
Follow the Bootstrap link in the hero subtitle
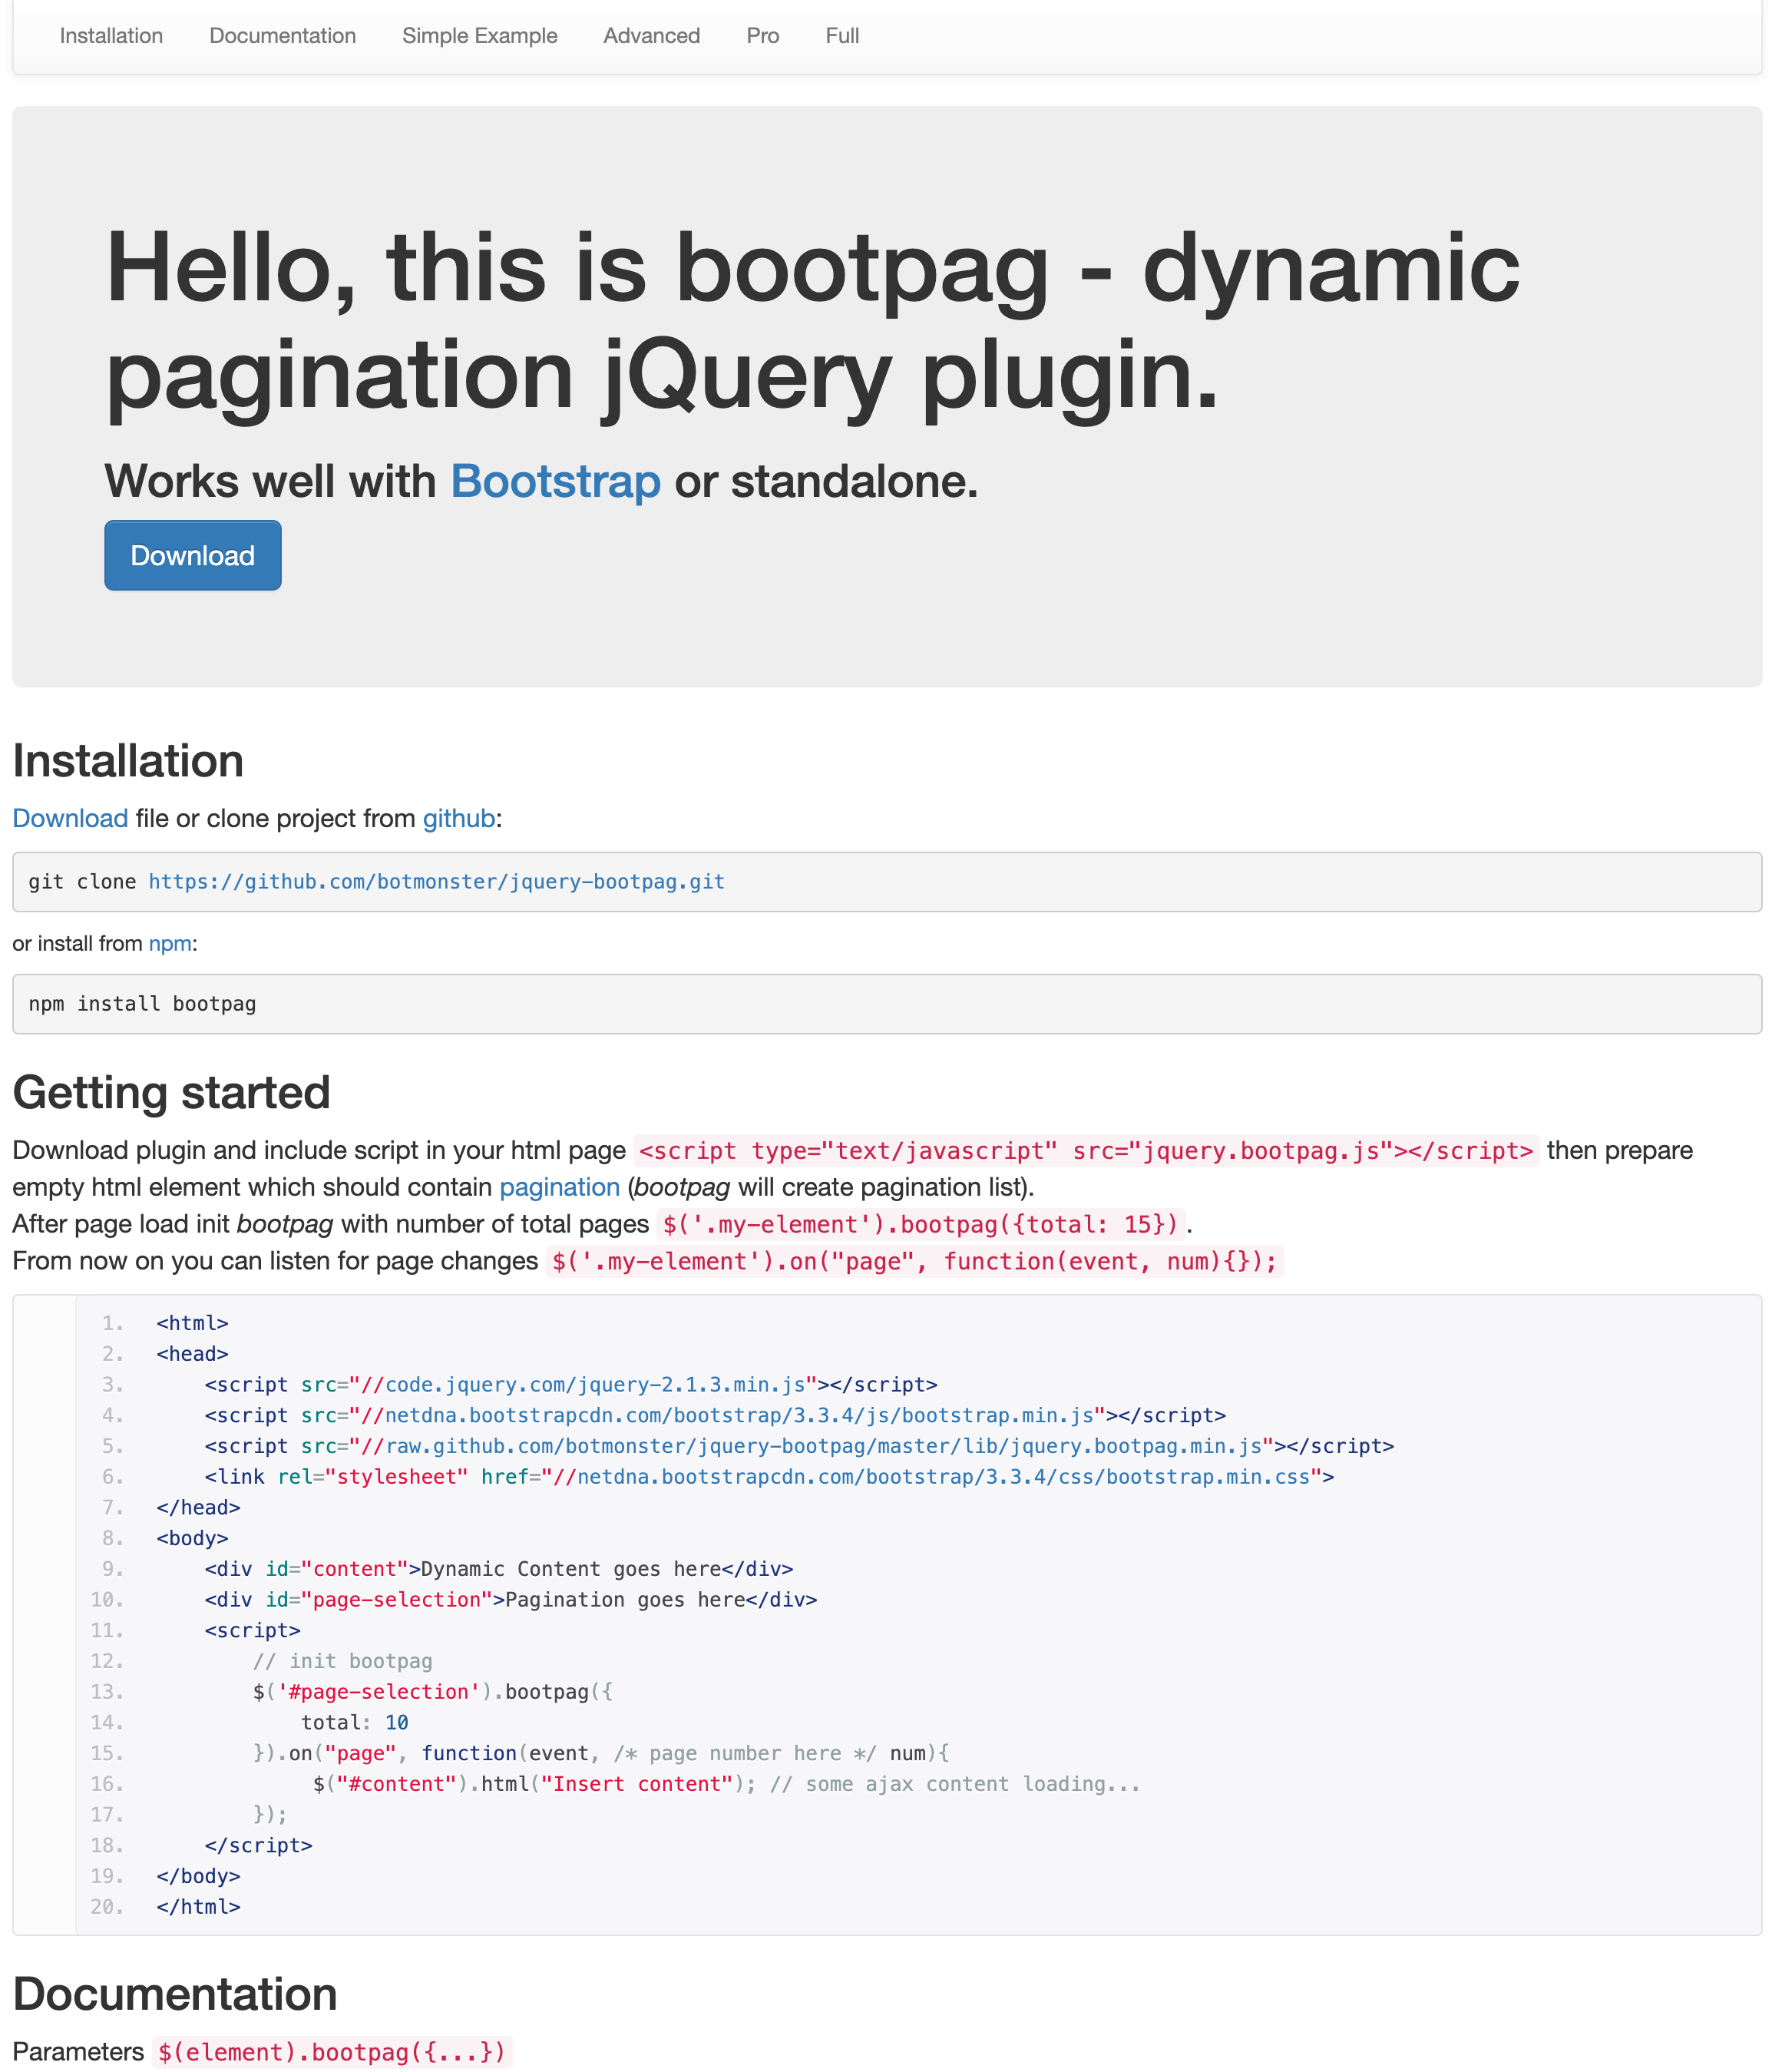[x=555, y=481]
